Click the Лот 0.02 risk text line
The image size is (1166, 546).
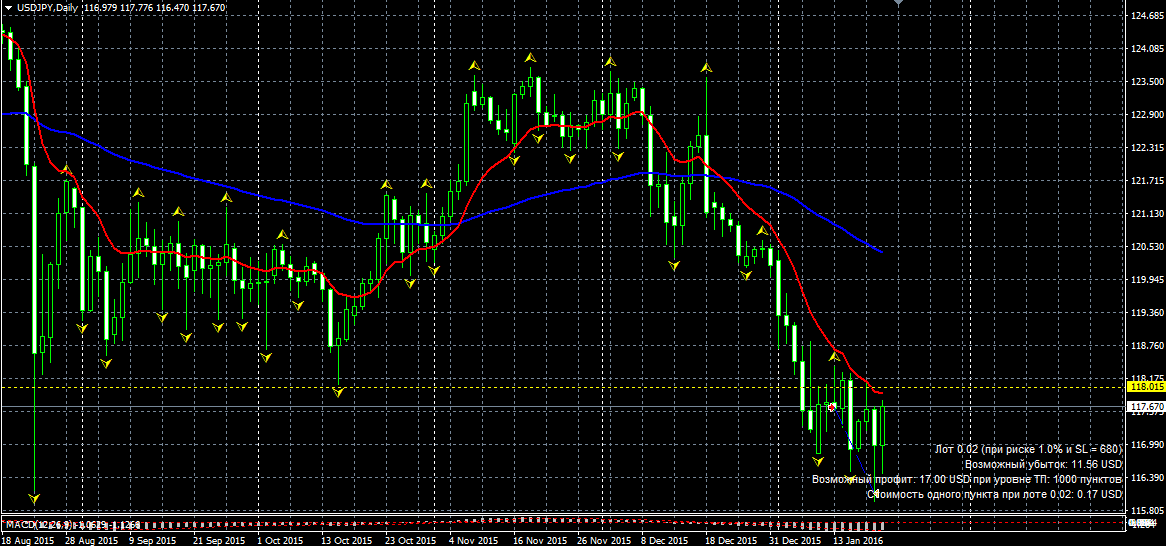(1028, 449)
